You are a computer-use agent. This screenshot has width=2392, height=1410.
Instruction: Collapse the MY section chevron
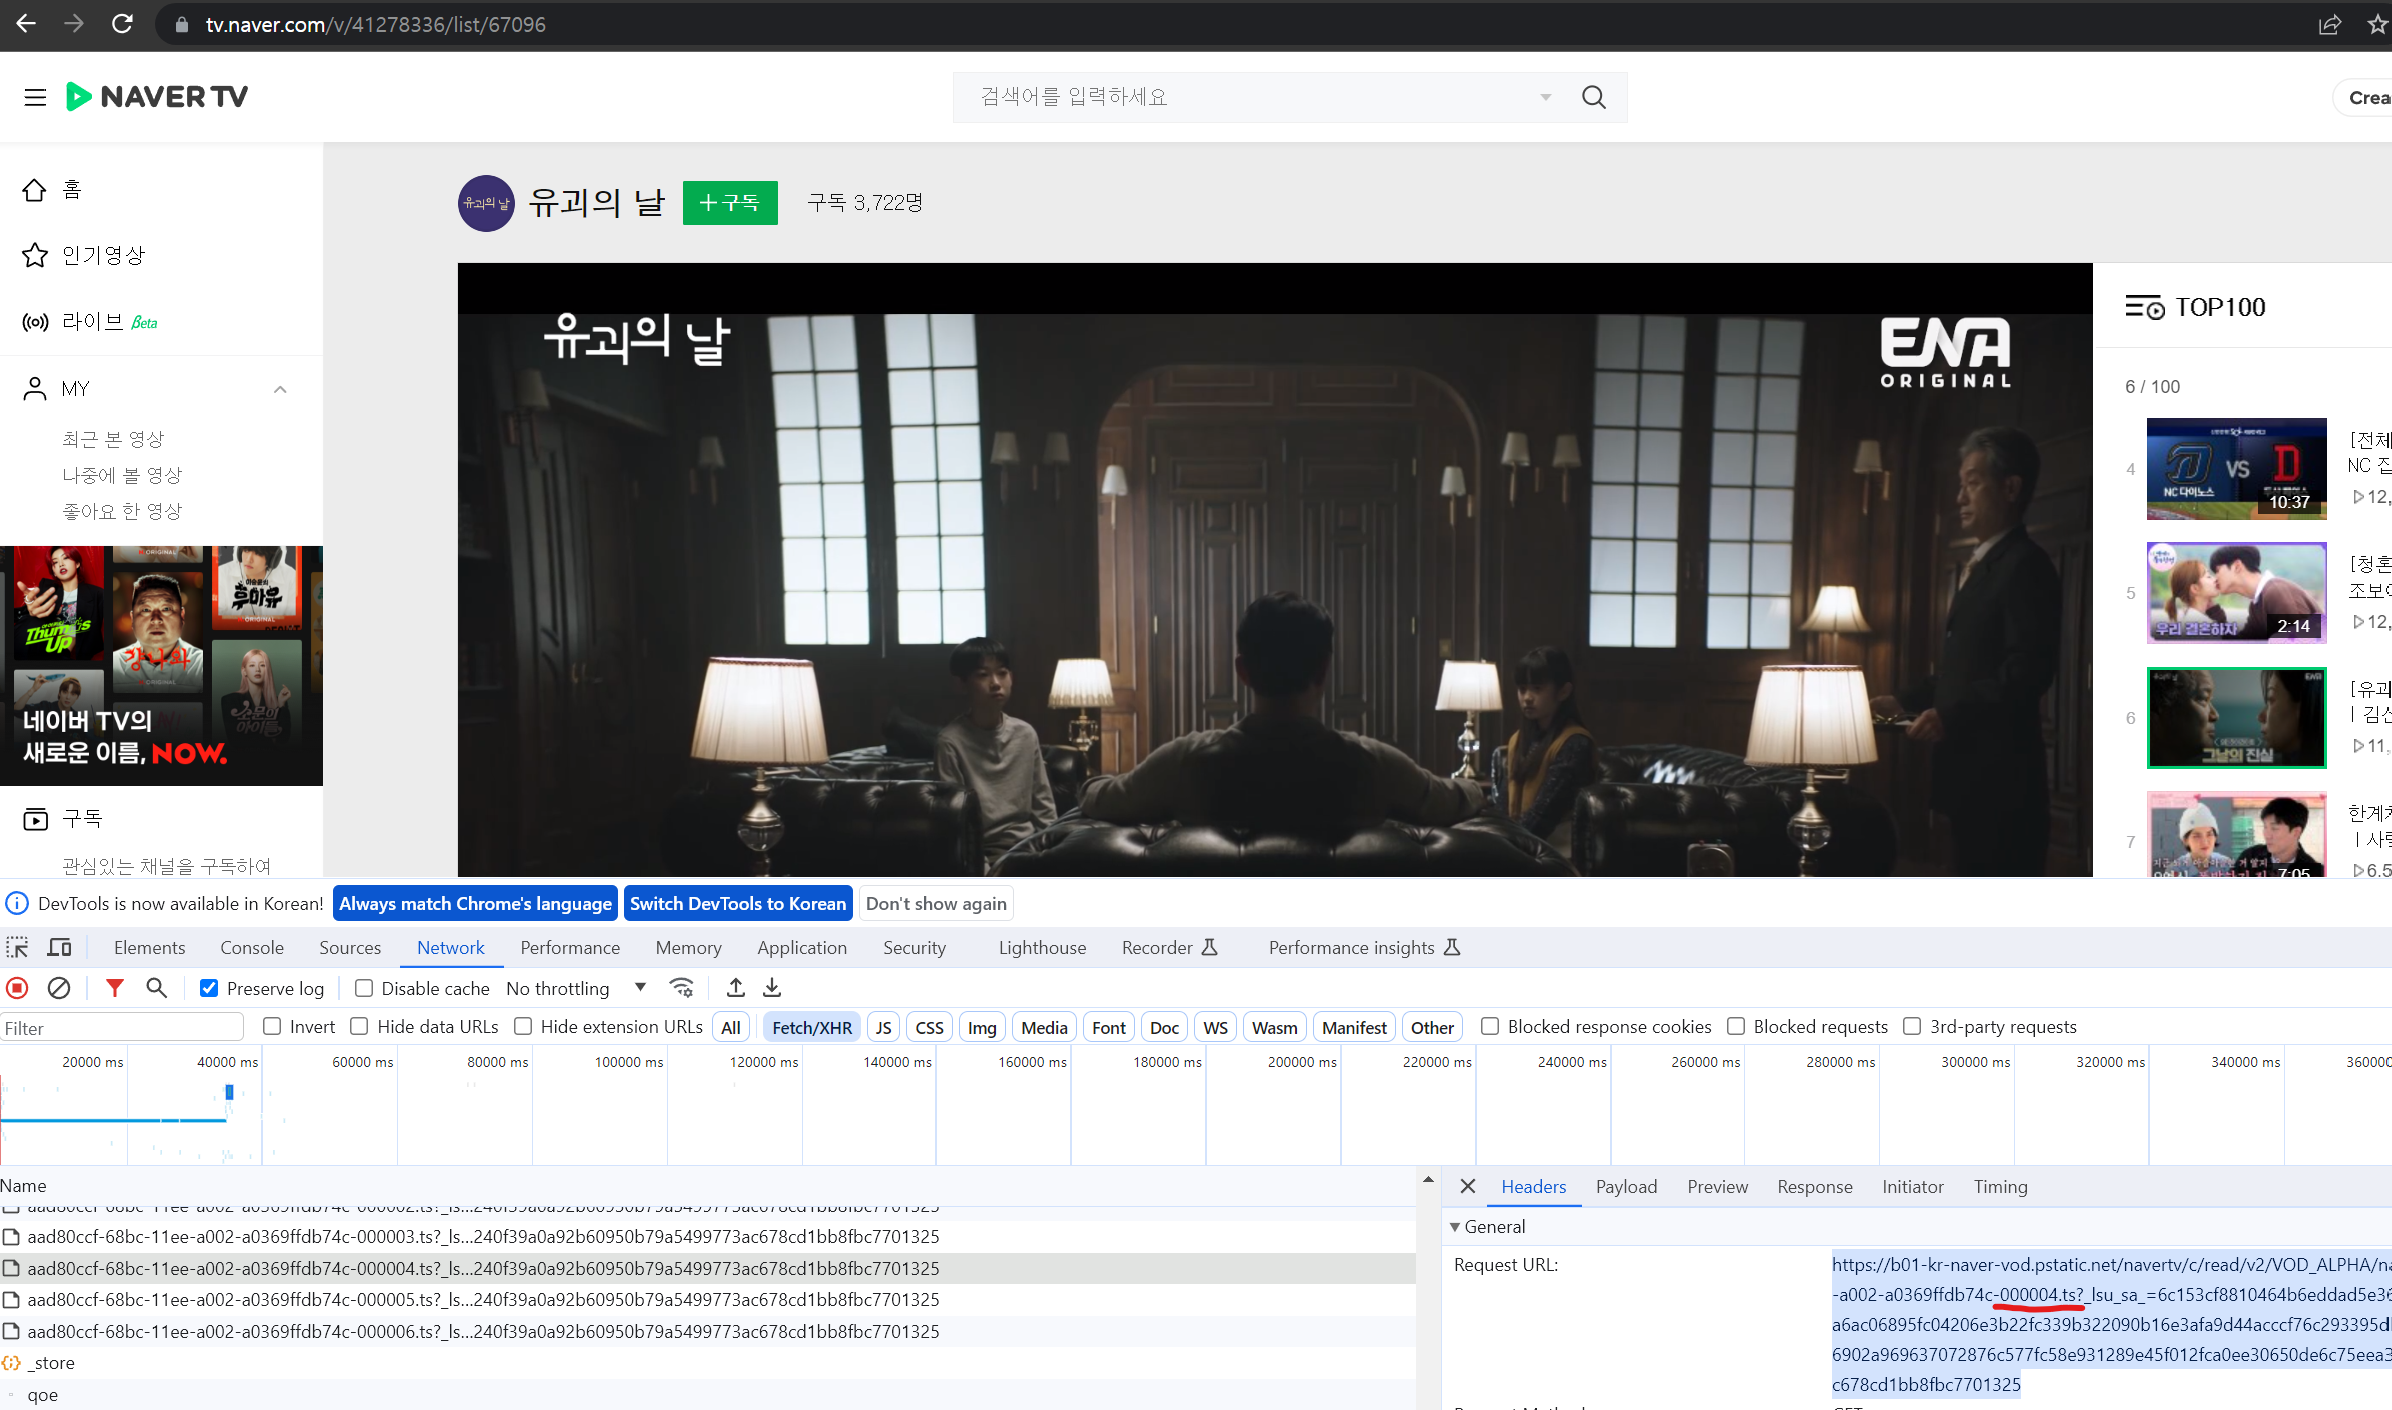pos(280,389)
